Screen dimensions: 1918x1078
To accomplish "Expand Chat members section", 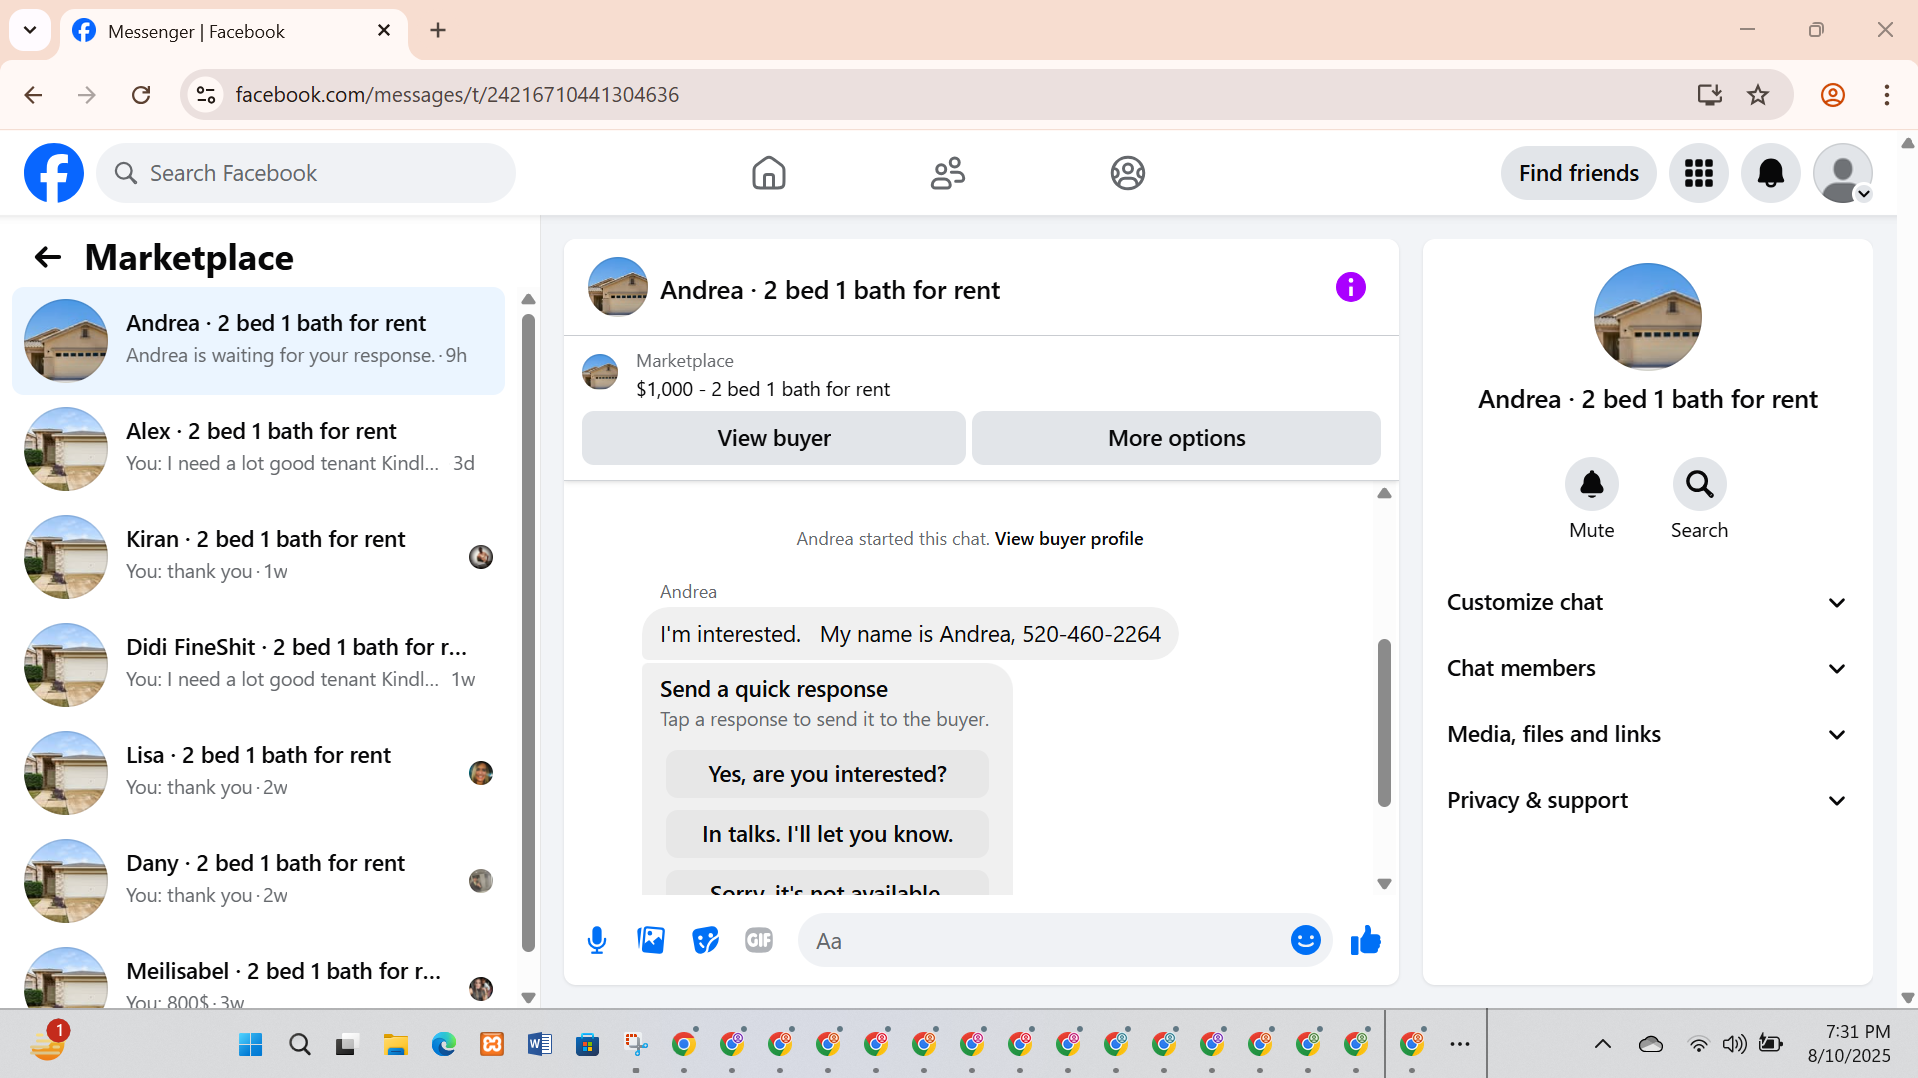I will (1647, 668).
